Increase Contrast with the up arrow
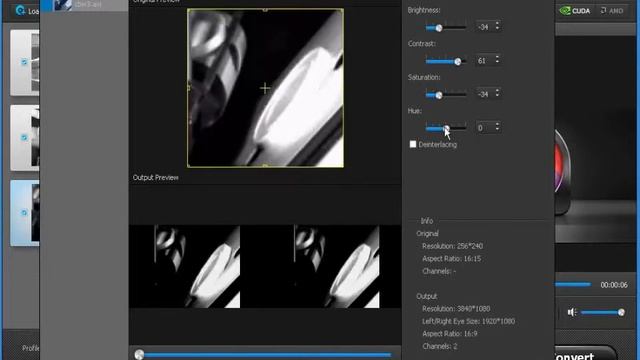 (497, 58)
